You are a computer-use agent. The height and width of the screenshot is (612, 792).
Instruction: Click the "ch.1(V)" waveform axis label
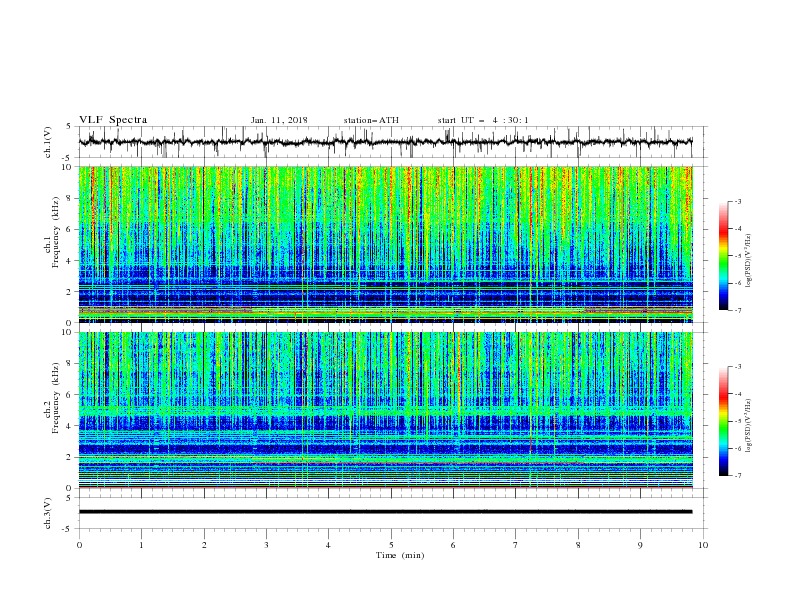48,141
